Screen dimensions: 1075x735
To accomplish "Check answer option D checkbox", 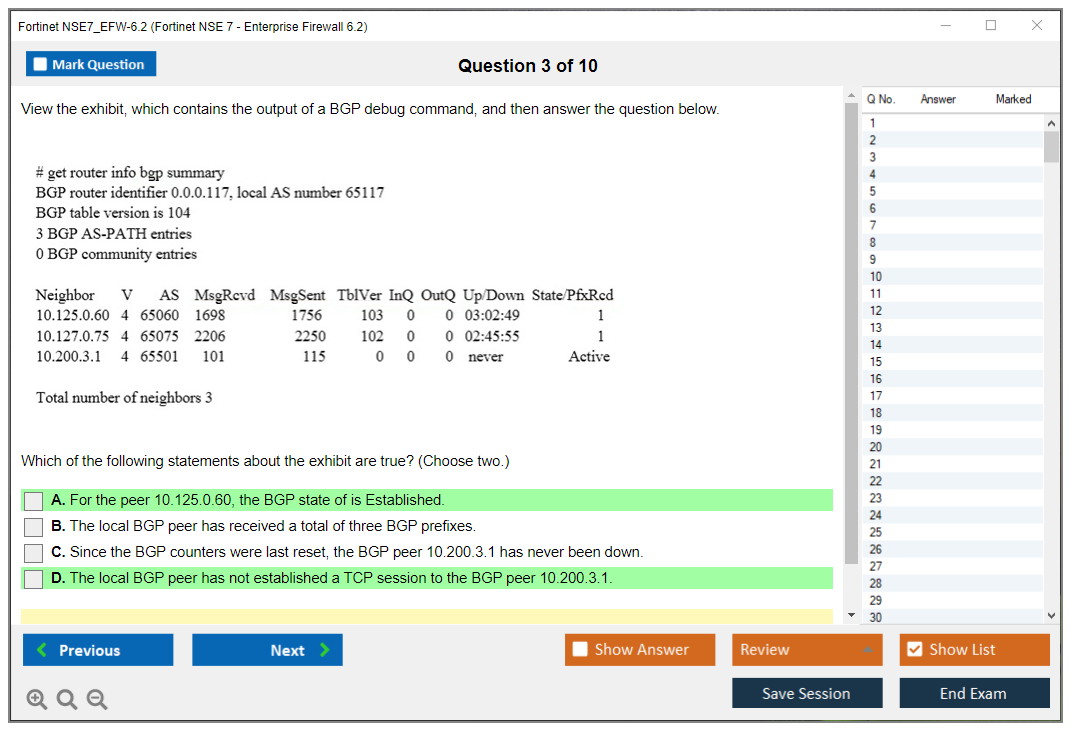I will coord(33,579).
